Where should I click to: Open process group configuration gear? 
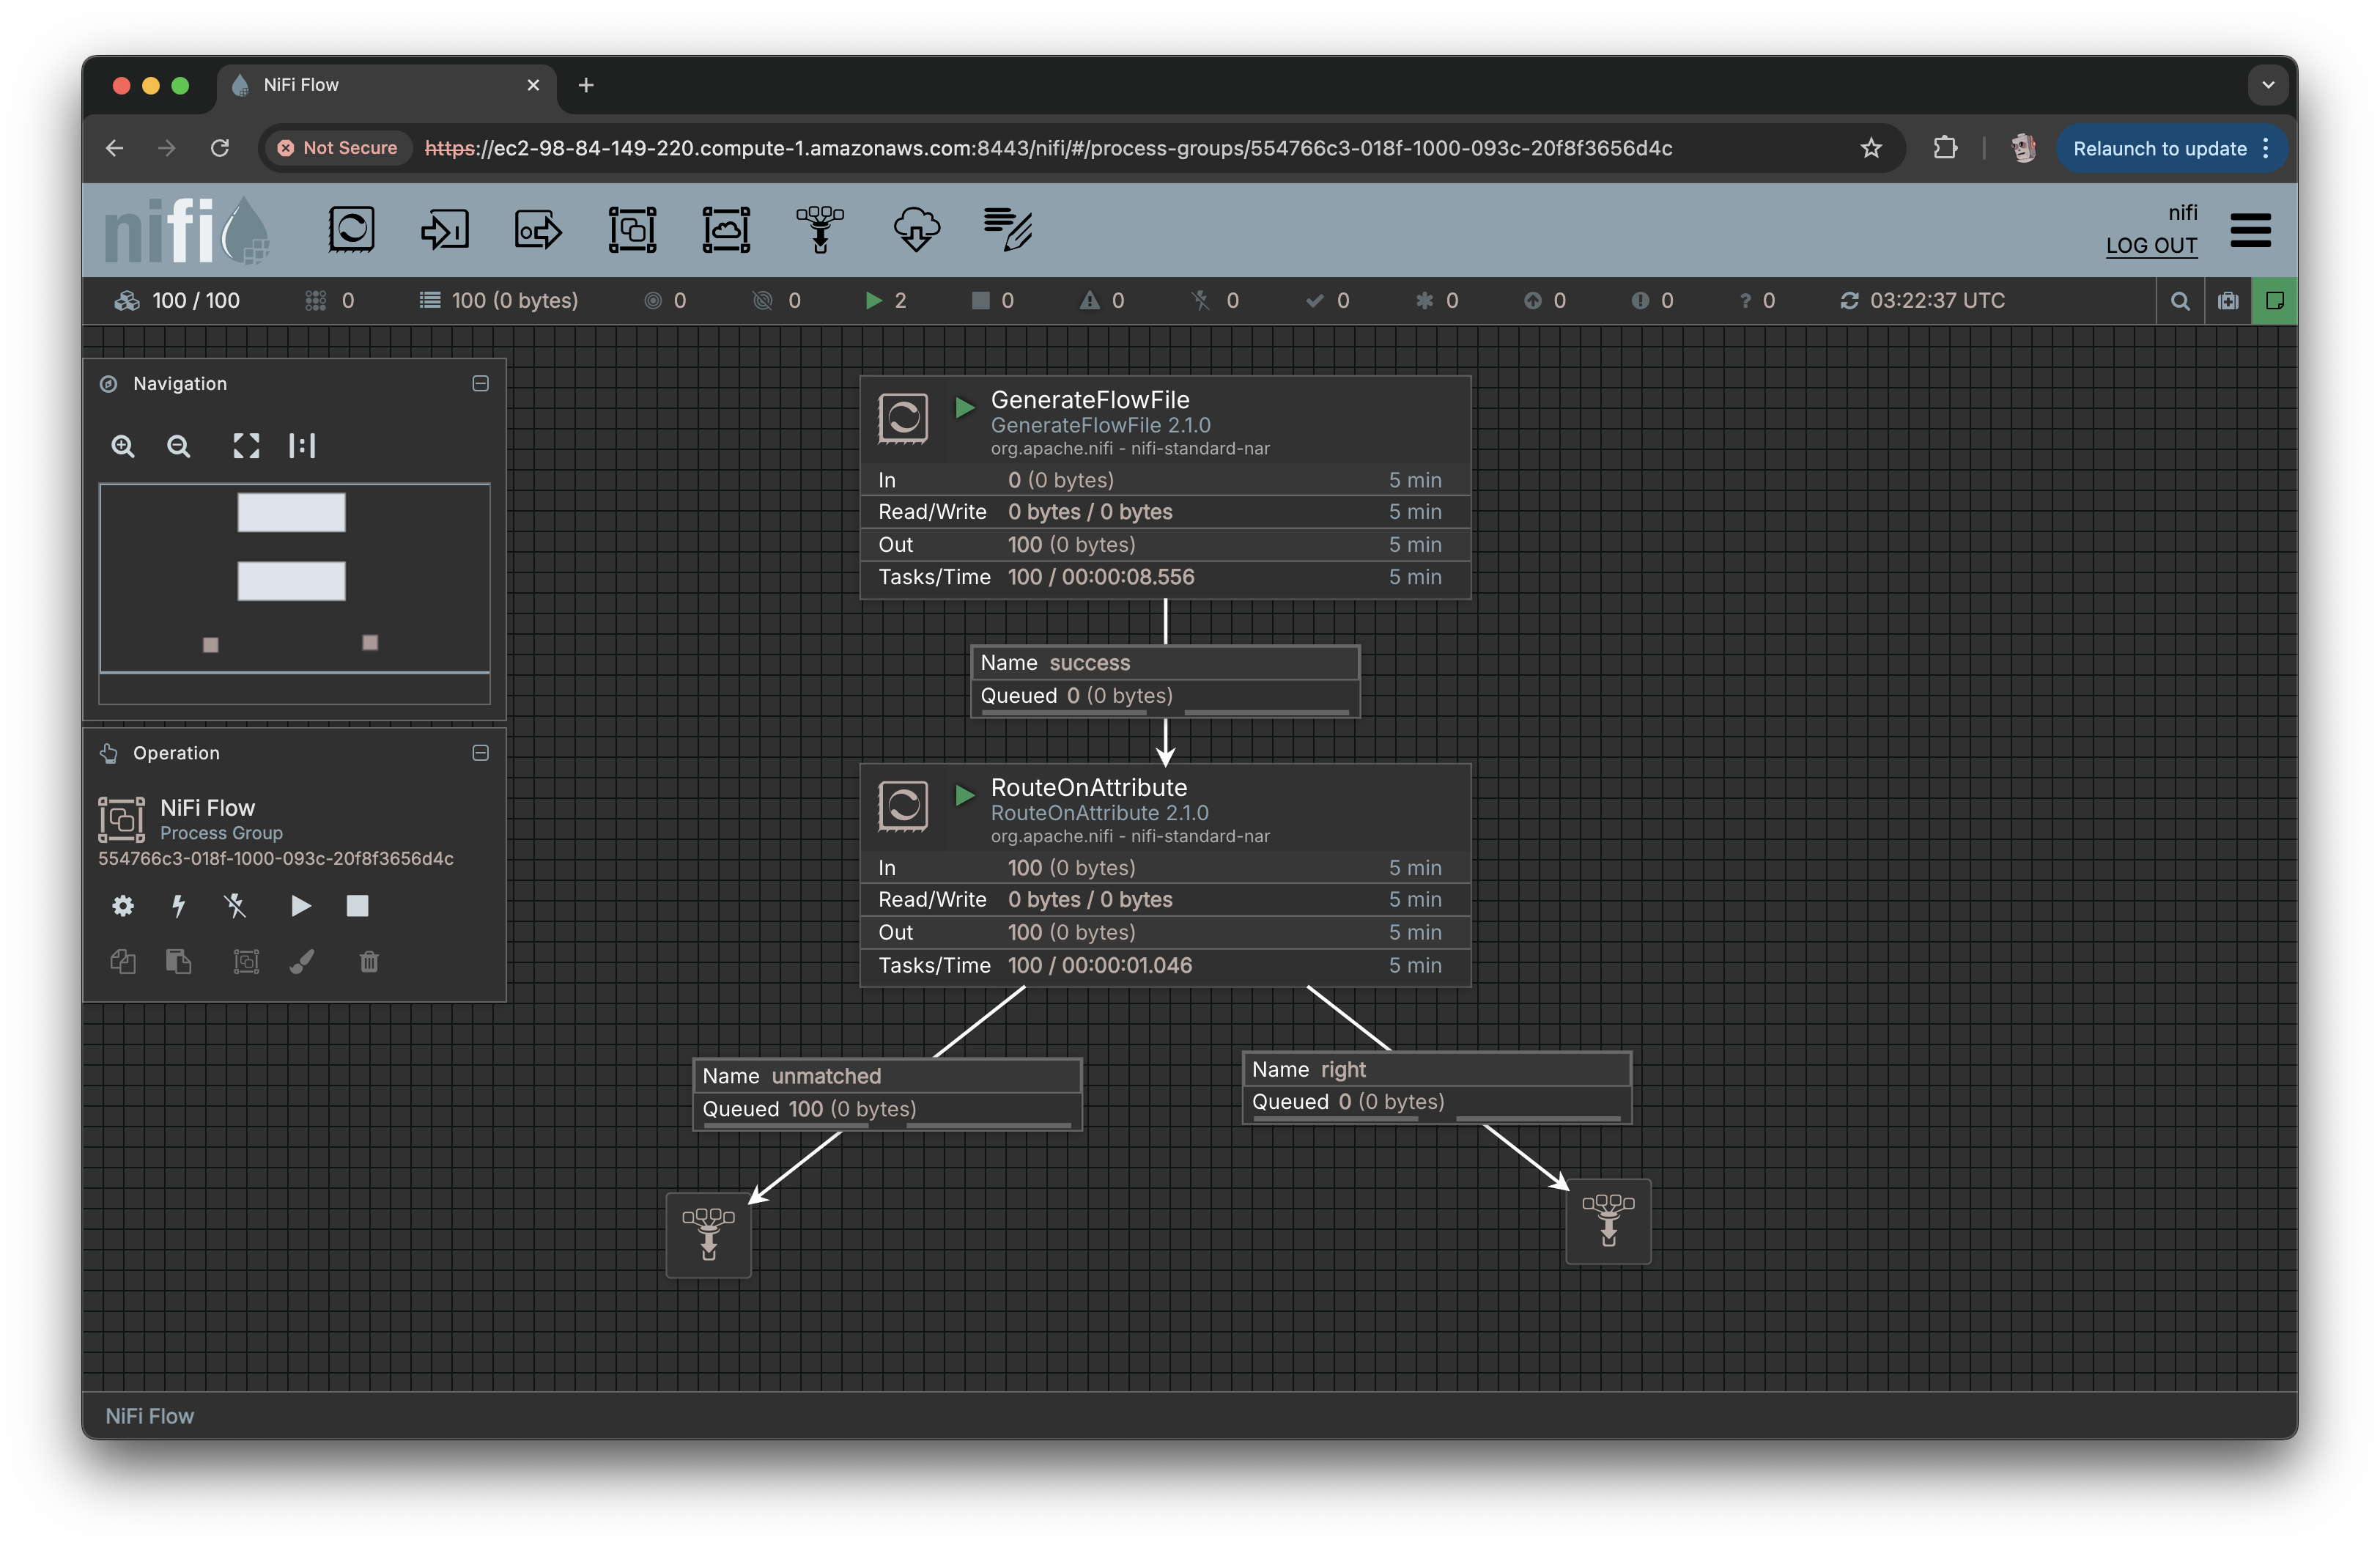click(x=123, y=906)
